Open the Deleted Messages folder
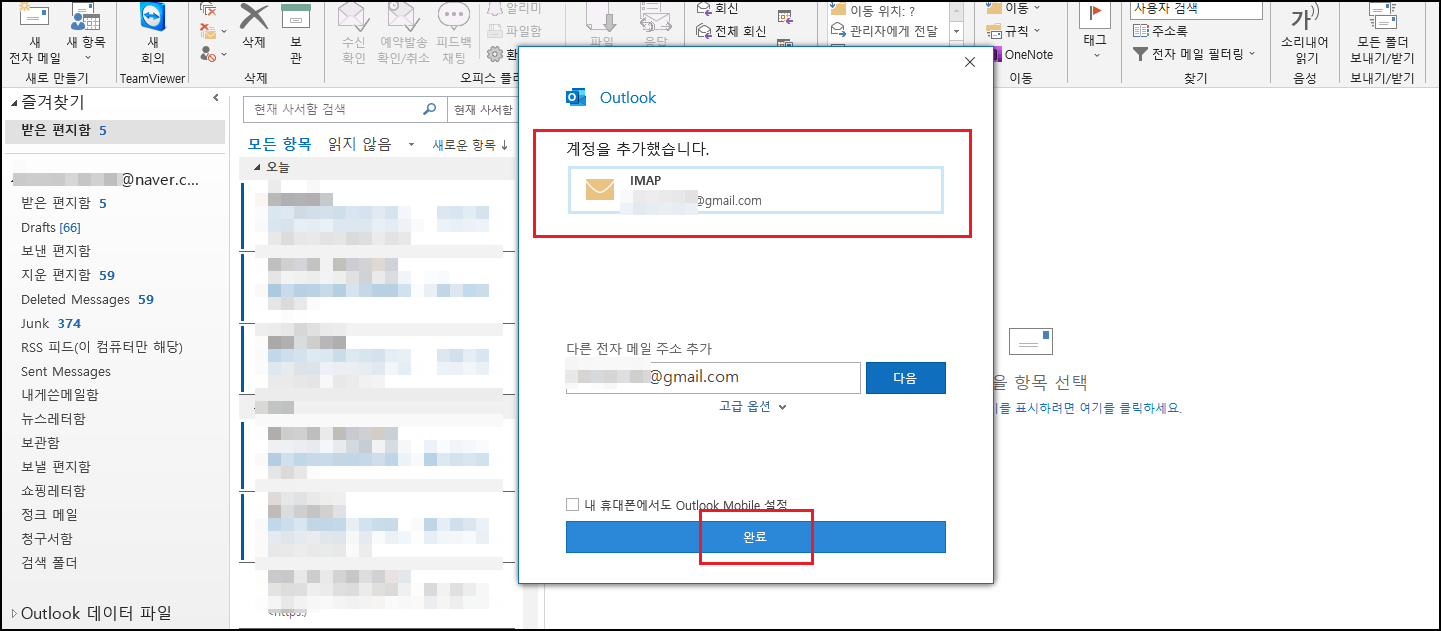This screenshot has width=1441, height=631. [x=87, y=299]
